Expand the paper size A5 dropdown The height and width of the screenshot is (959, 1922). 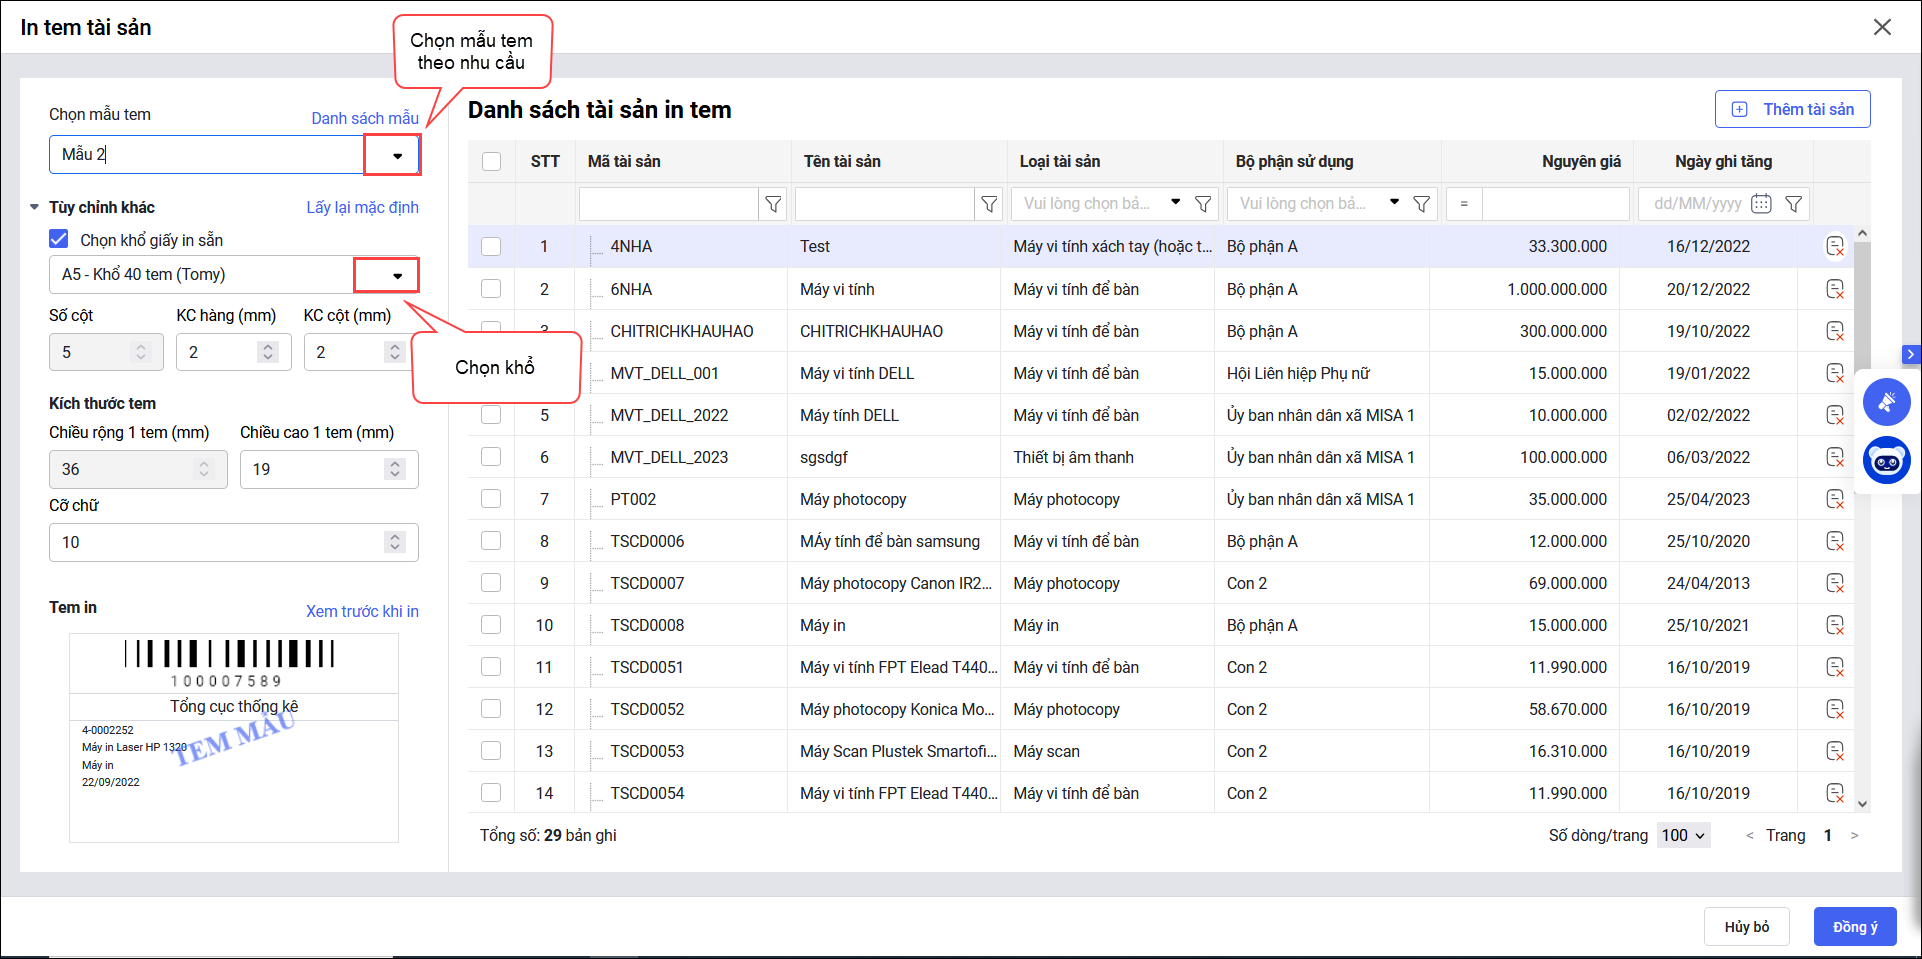[397, 275]
